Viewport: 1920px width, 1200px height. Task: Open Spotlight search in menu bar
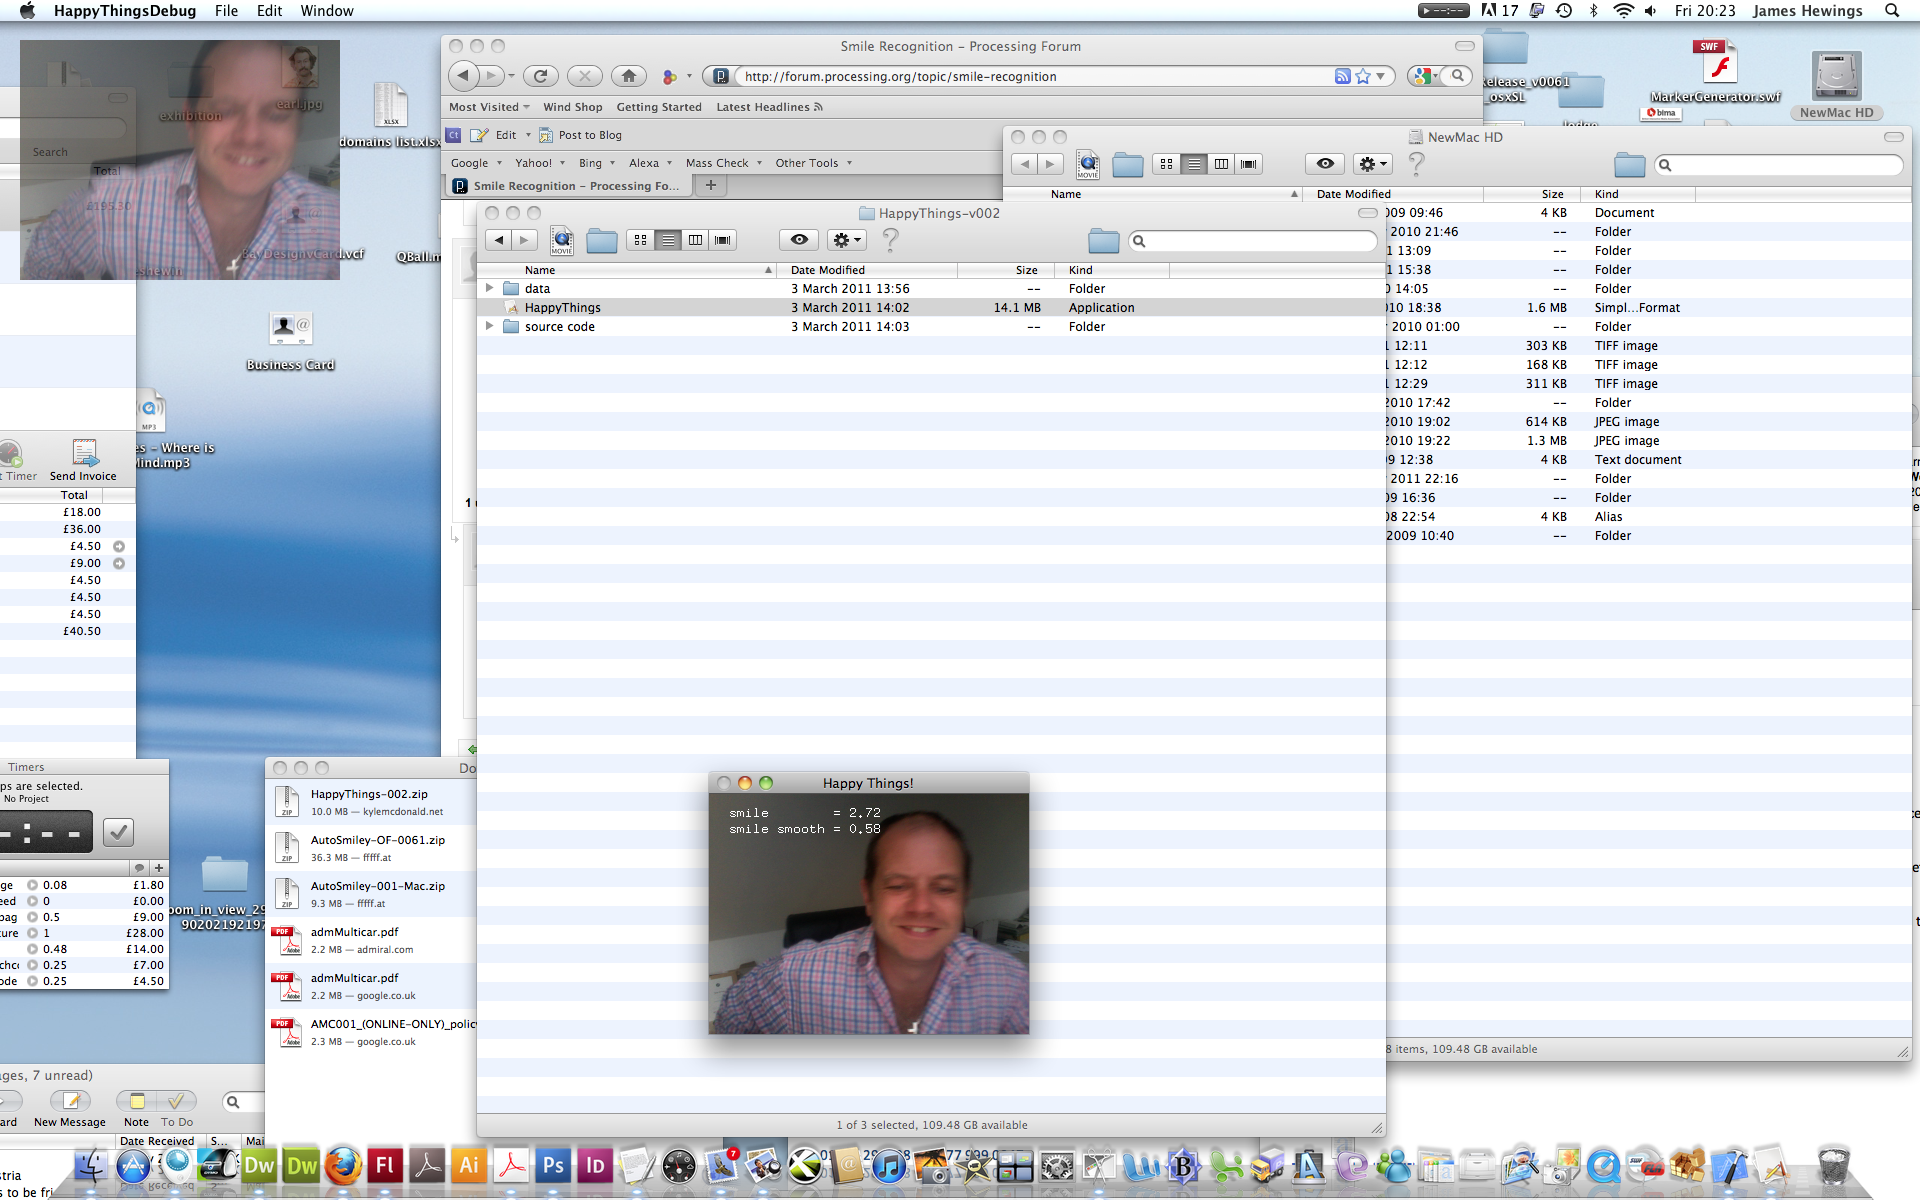pos(1892,11)
